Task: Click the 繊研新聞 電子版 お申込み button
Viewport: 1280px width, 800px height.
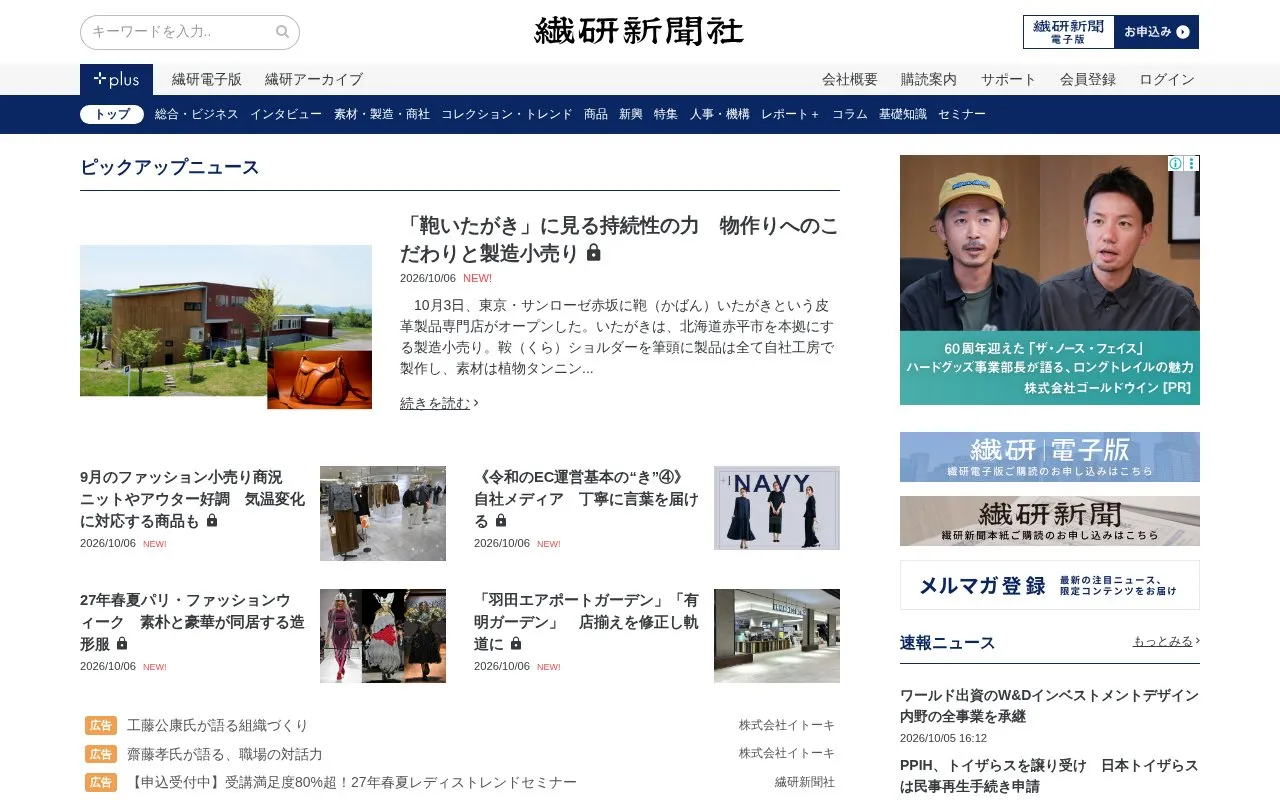Action: (1111, 32)
